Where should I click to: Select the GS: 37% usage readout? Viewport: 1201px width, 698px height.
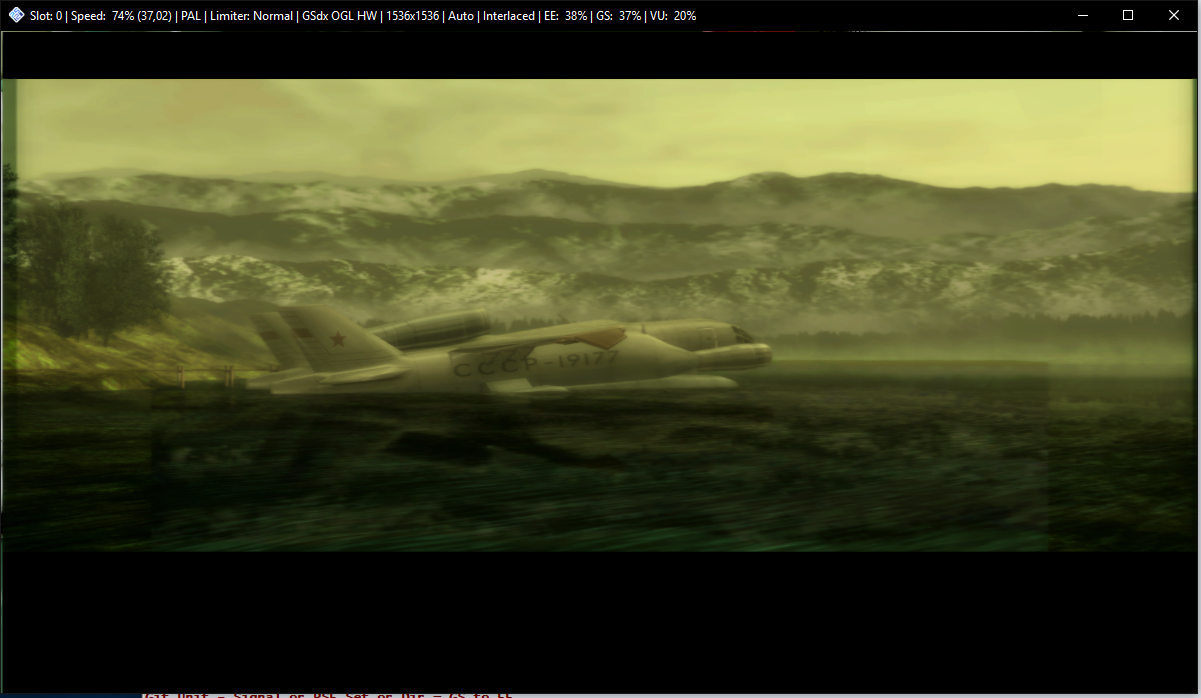point(618,15)
